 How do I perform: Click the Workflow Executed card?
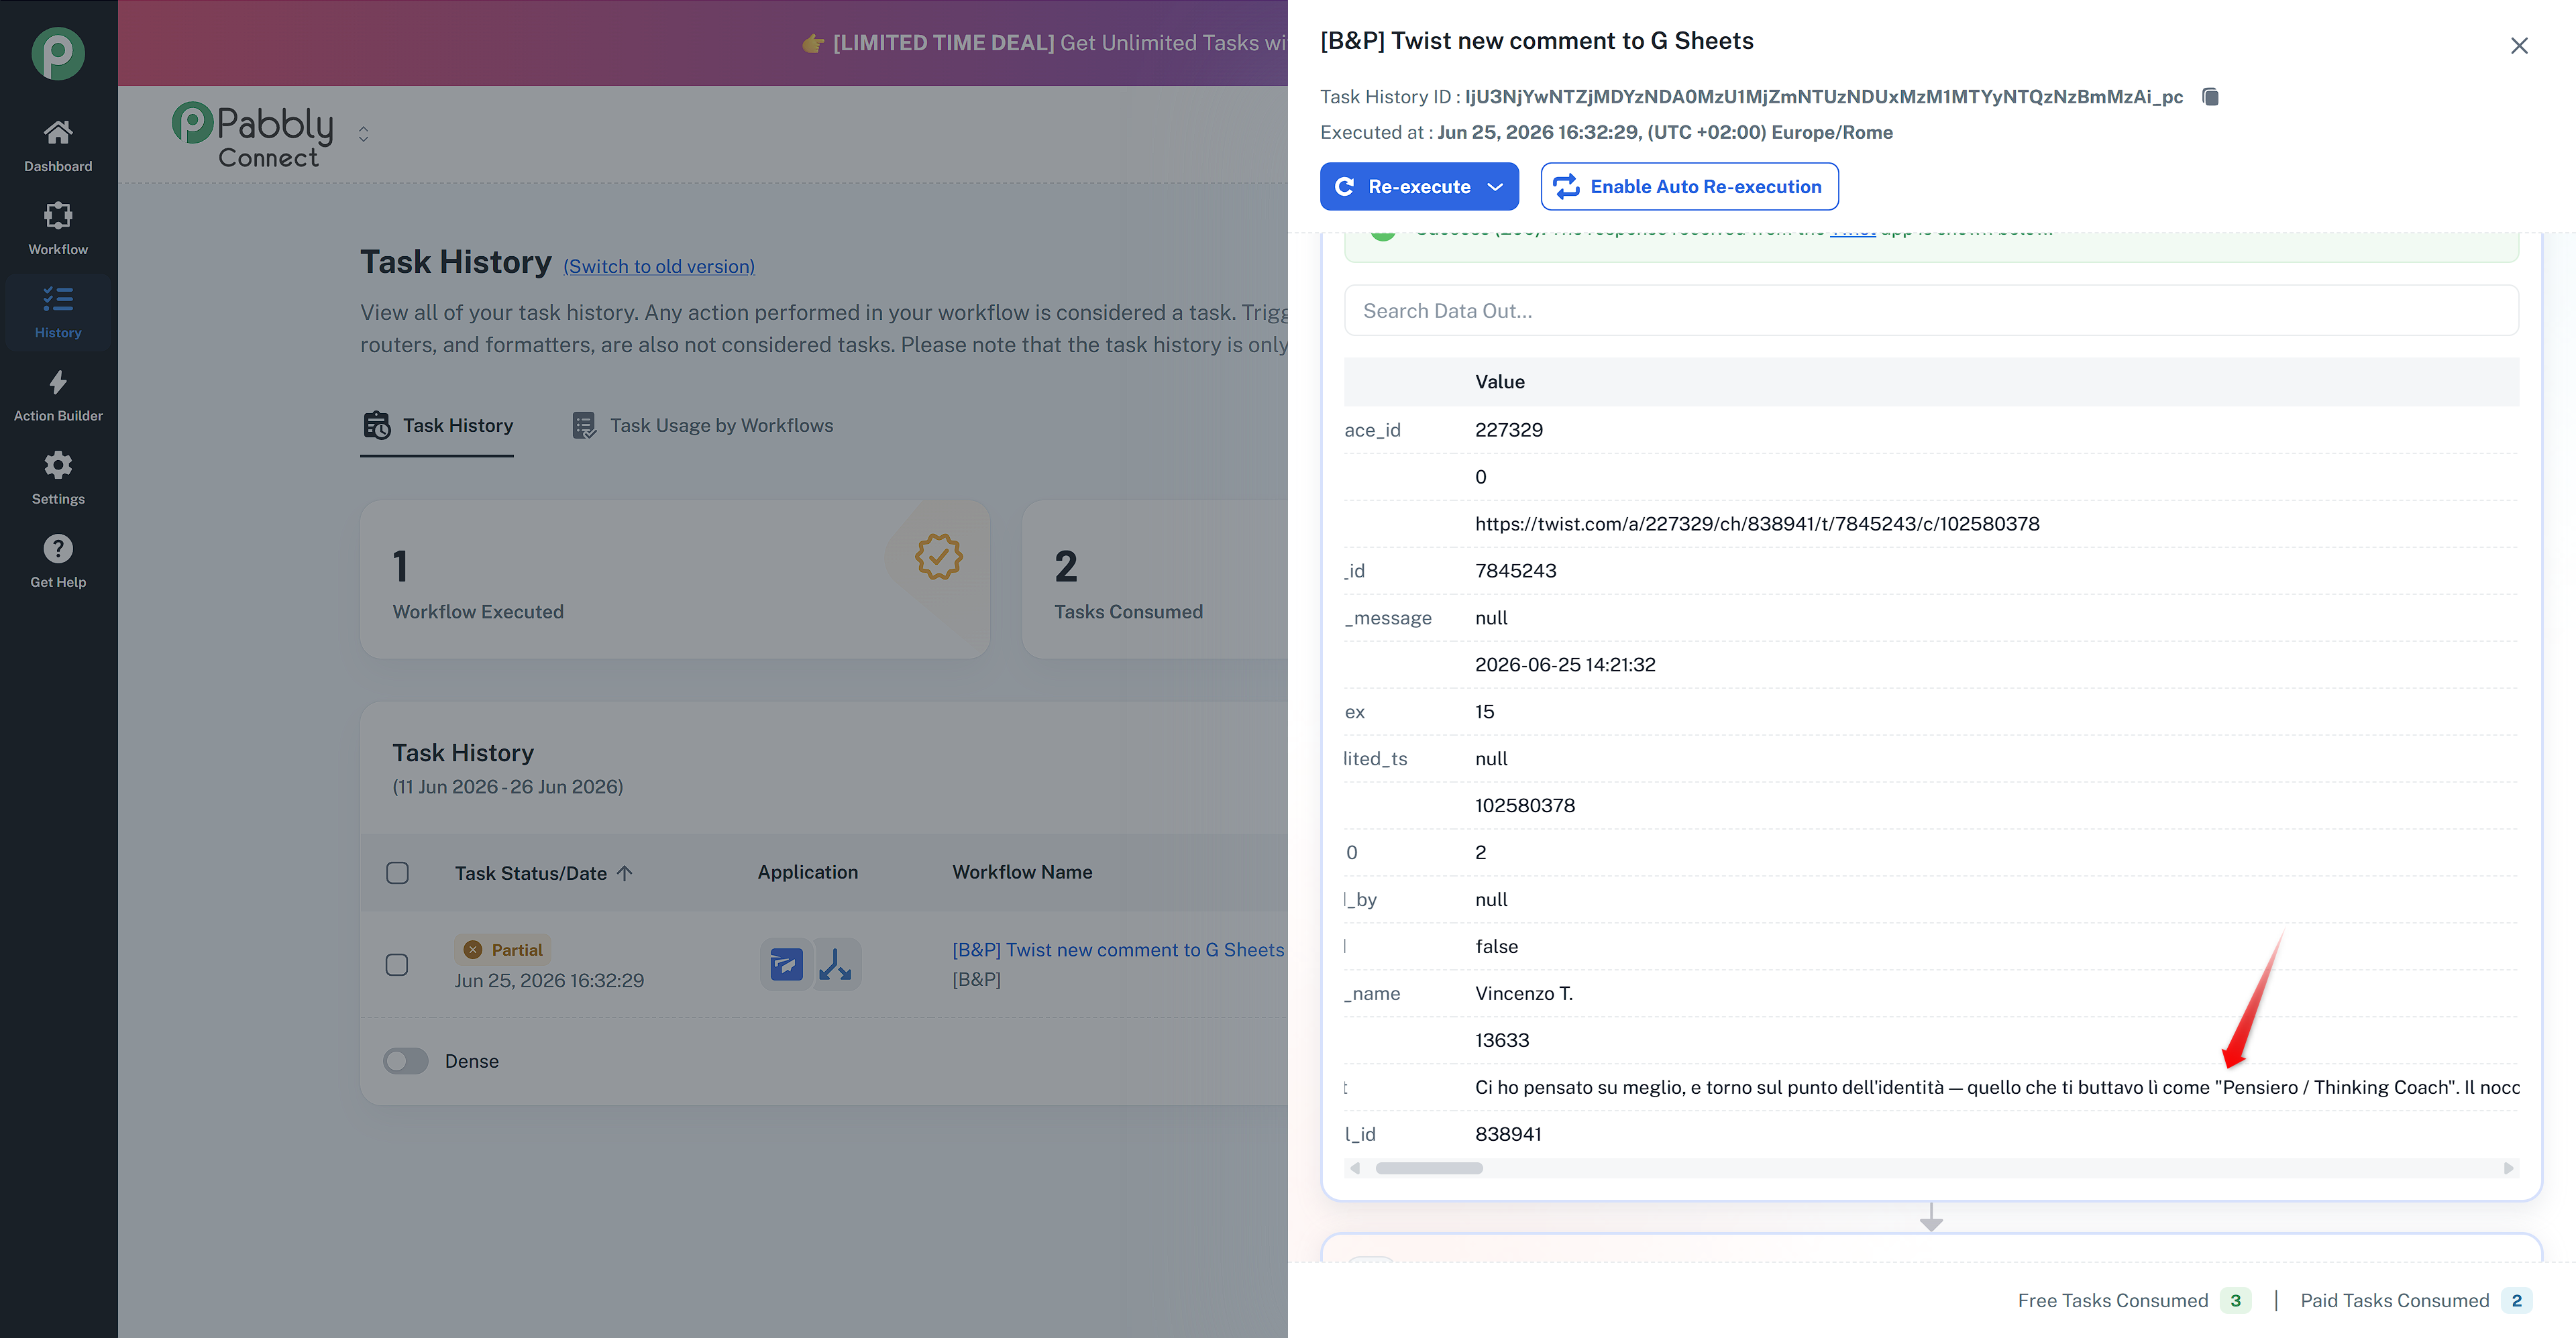click(675, 580)
